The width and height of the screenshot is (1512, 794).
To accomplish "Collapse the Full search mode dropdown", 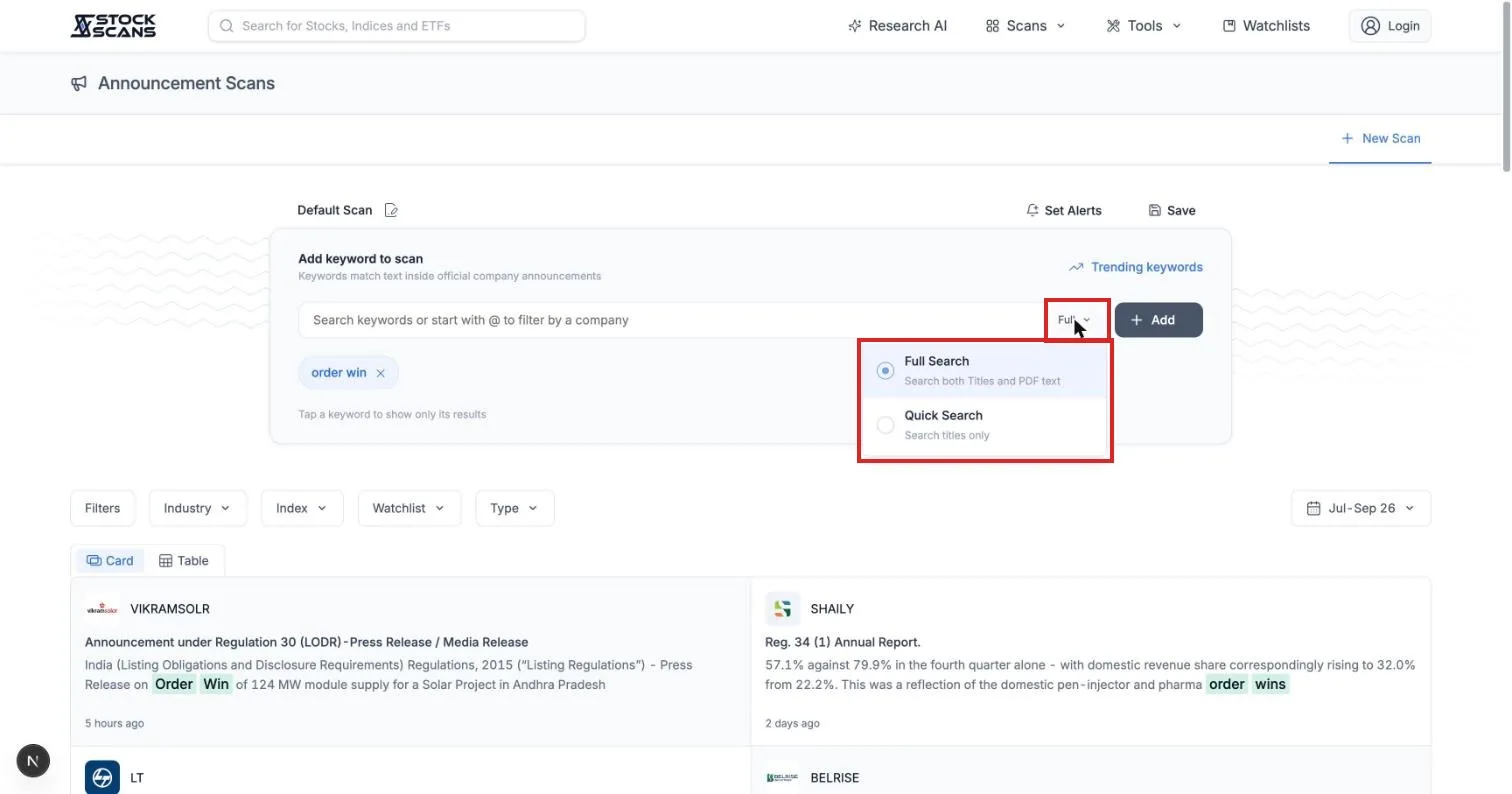I will coord(1075,320).
